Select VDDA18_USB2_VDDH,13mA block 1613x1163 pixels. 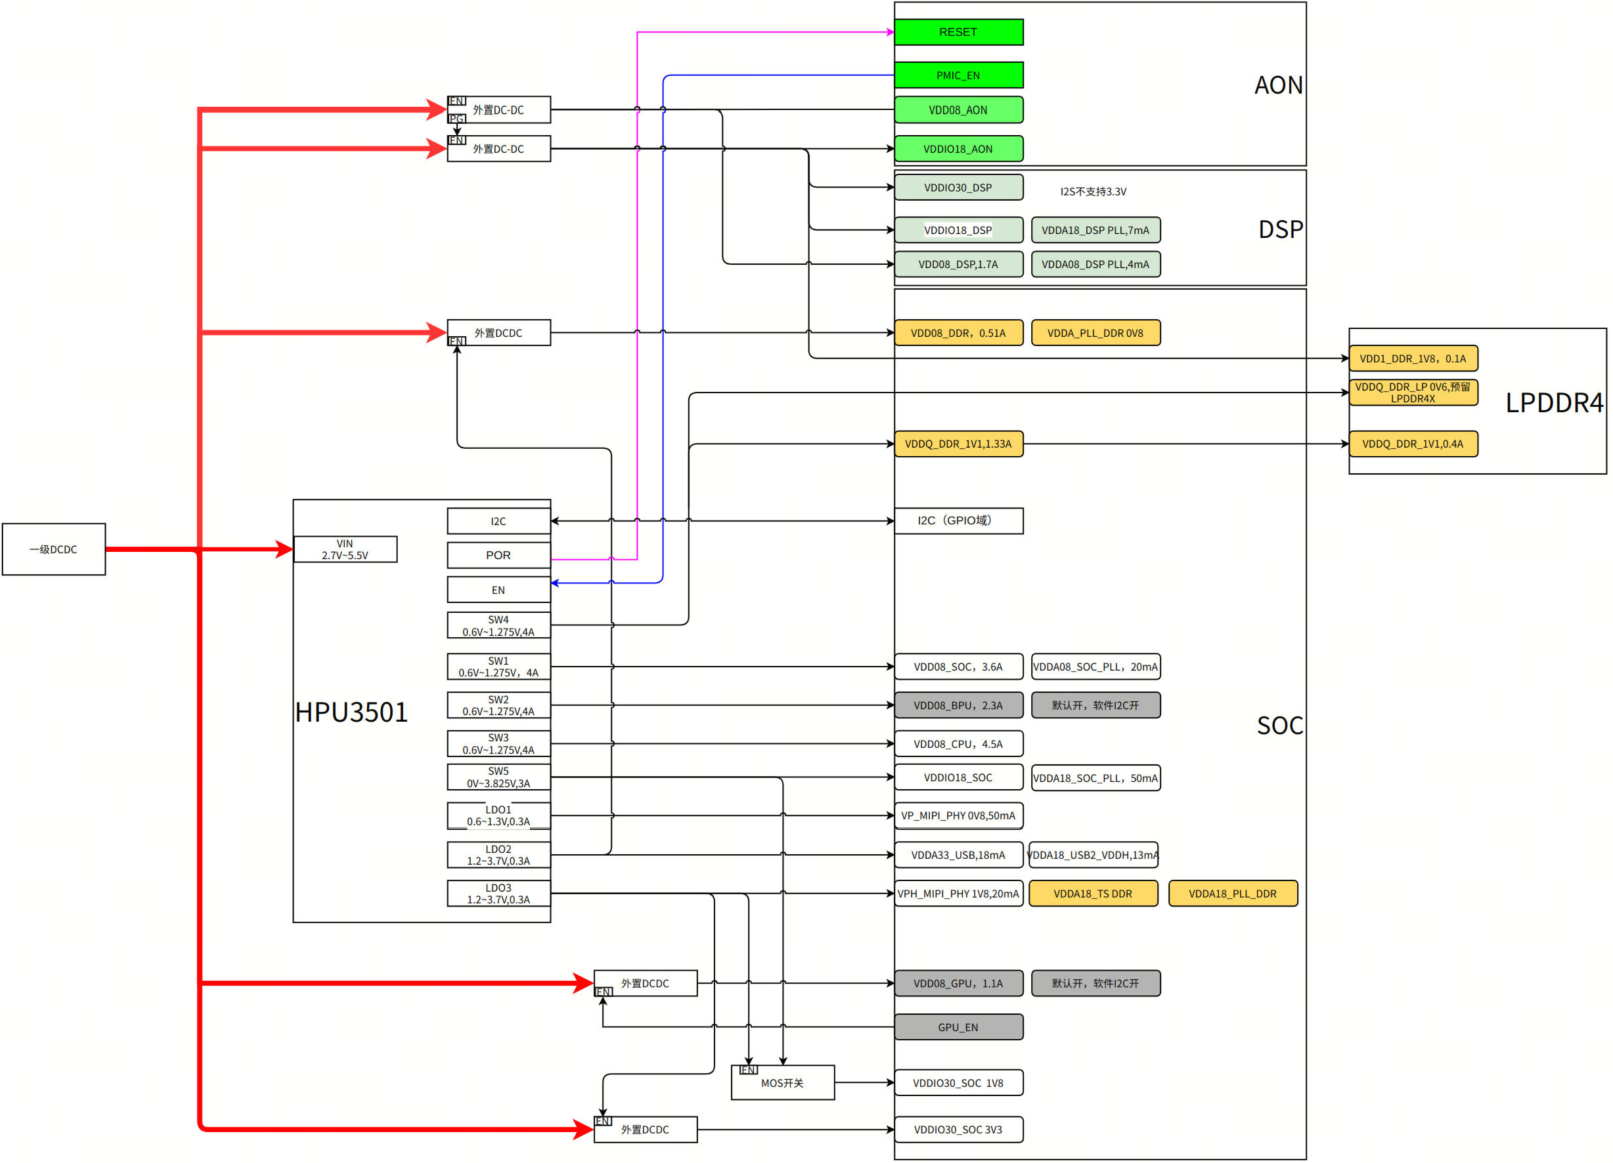1093,855
